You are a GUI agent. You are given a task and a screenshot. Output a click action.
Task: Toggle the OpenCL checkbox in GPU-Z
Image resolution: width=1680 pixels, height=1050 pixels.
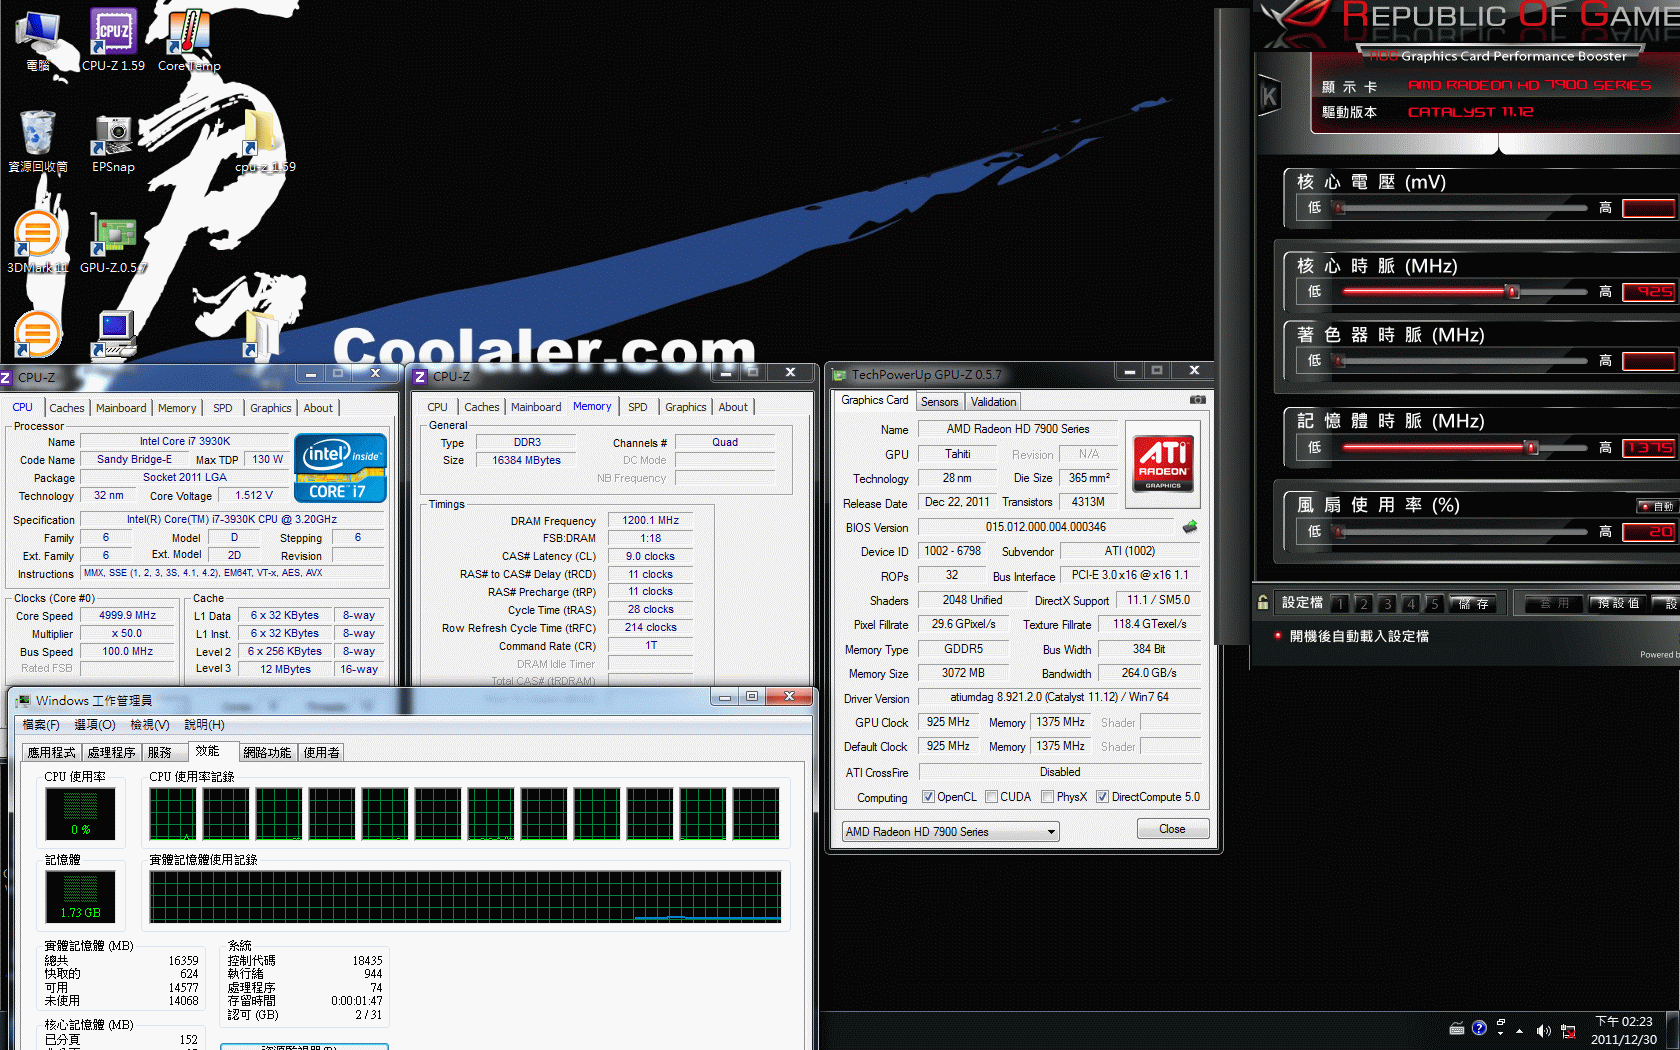(x=928, y=797)
